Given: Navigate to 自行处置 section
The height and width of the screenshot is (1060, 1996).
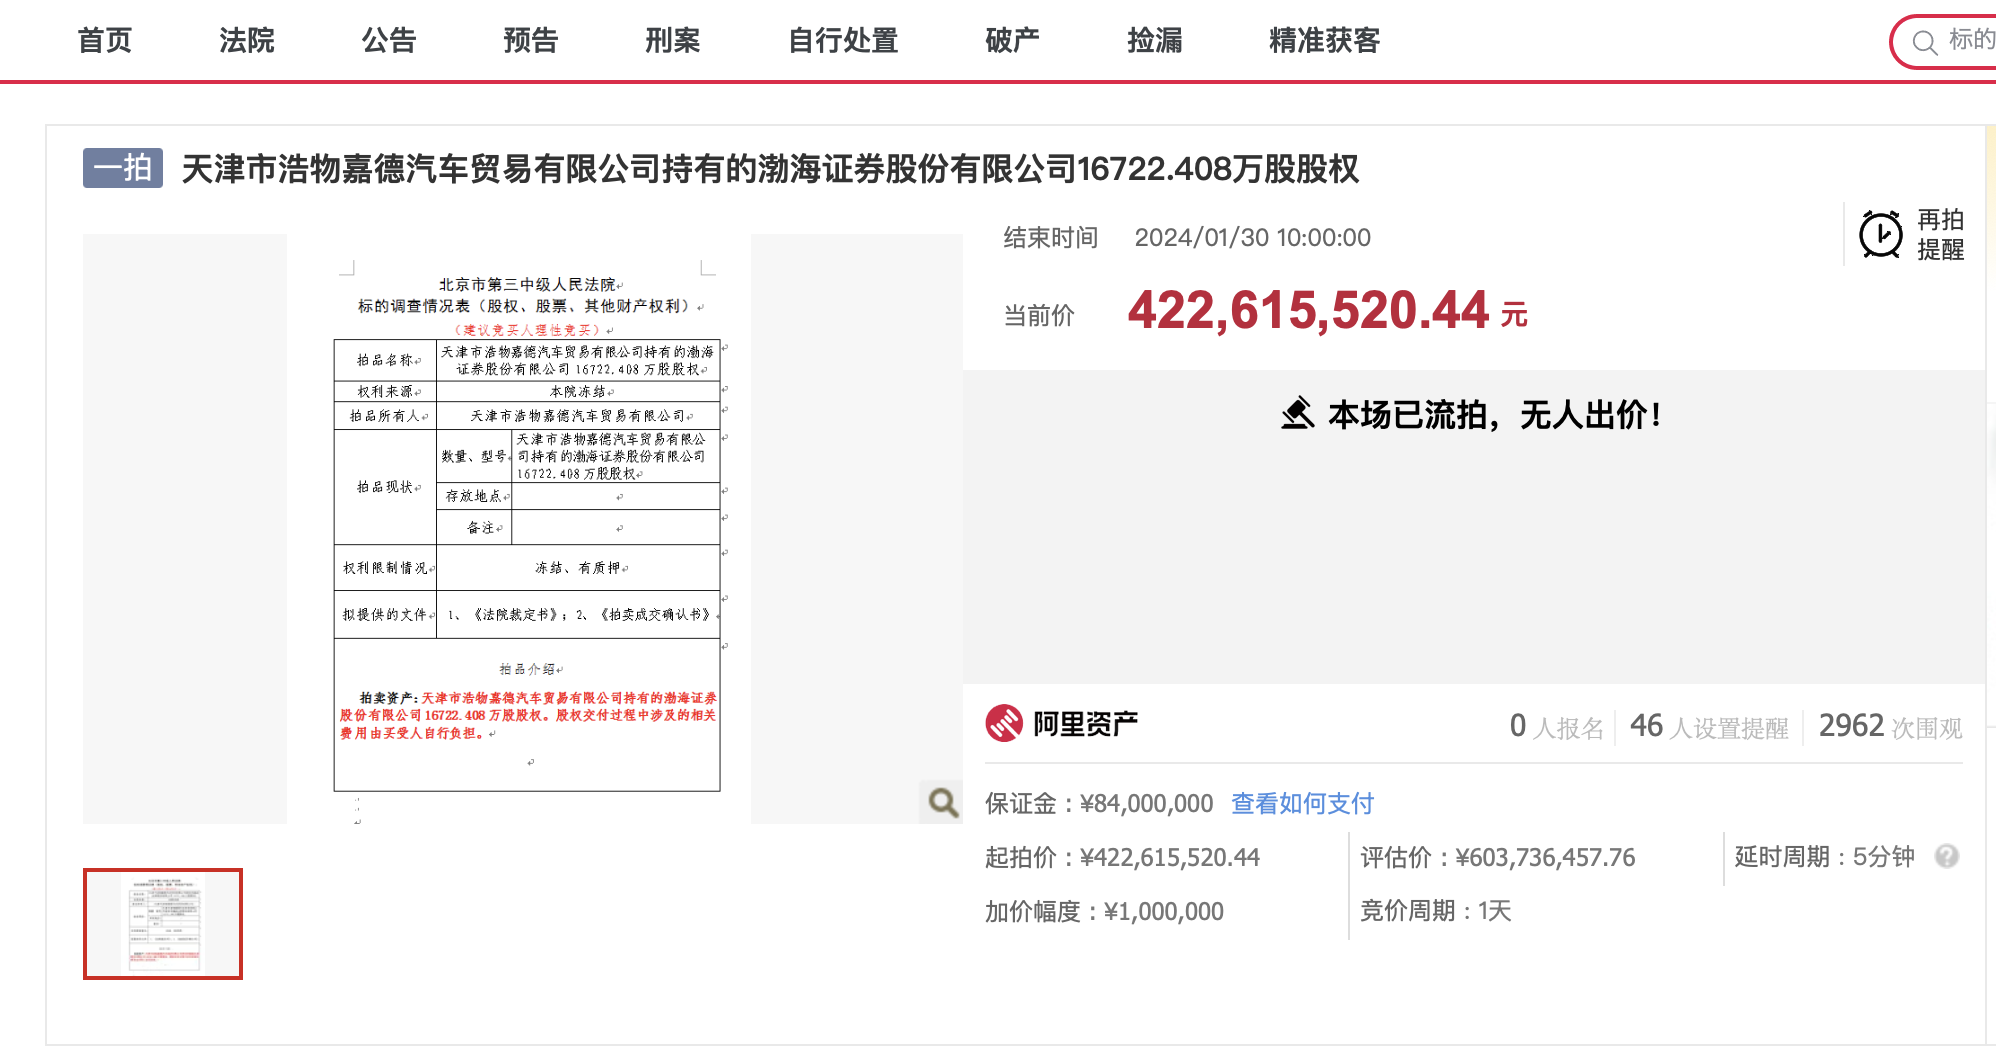Looking at the screenshot, I should [x=843, y=40].
